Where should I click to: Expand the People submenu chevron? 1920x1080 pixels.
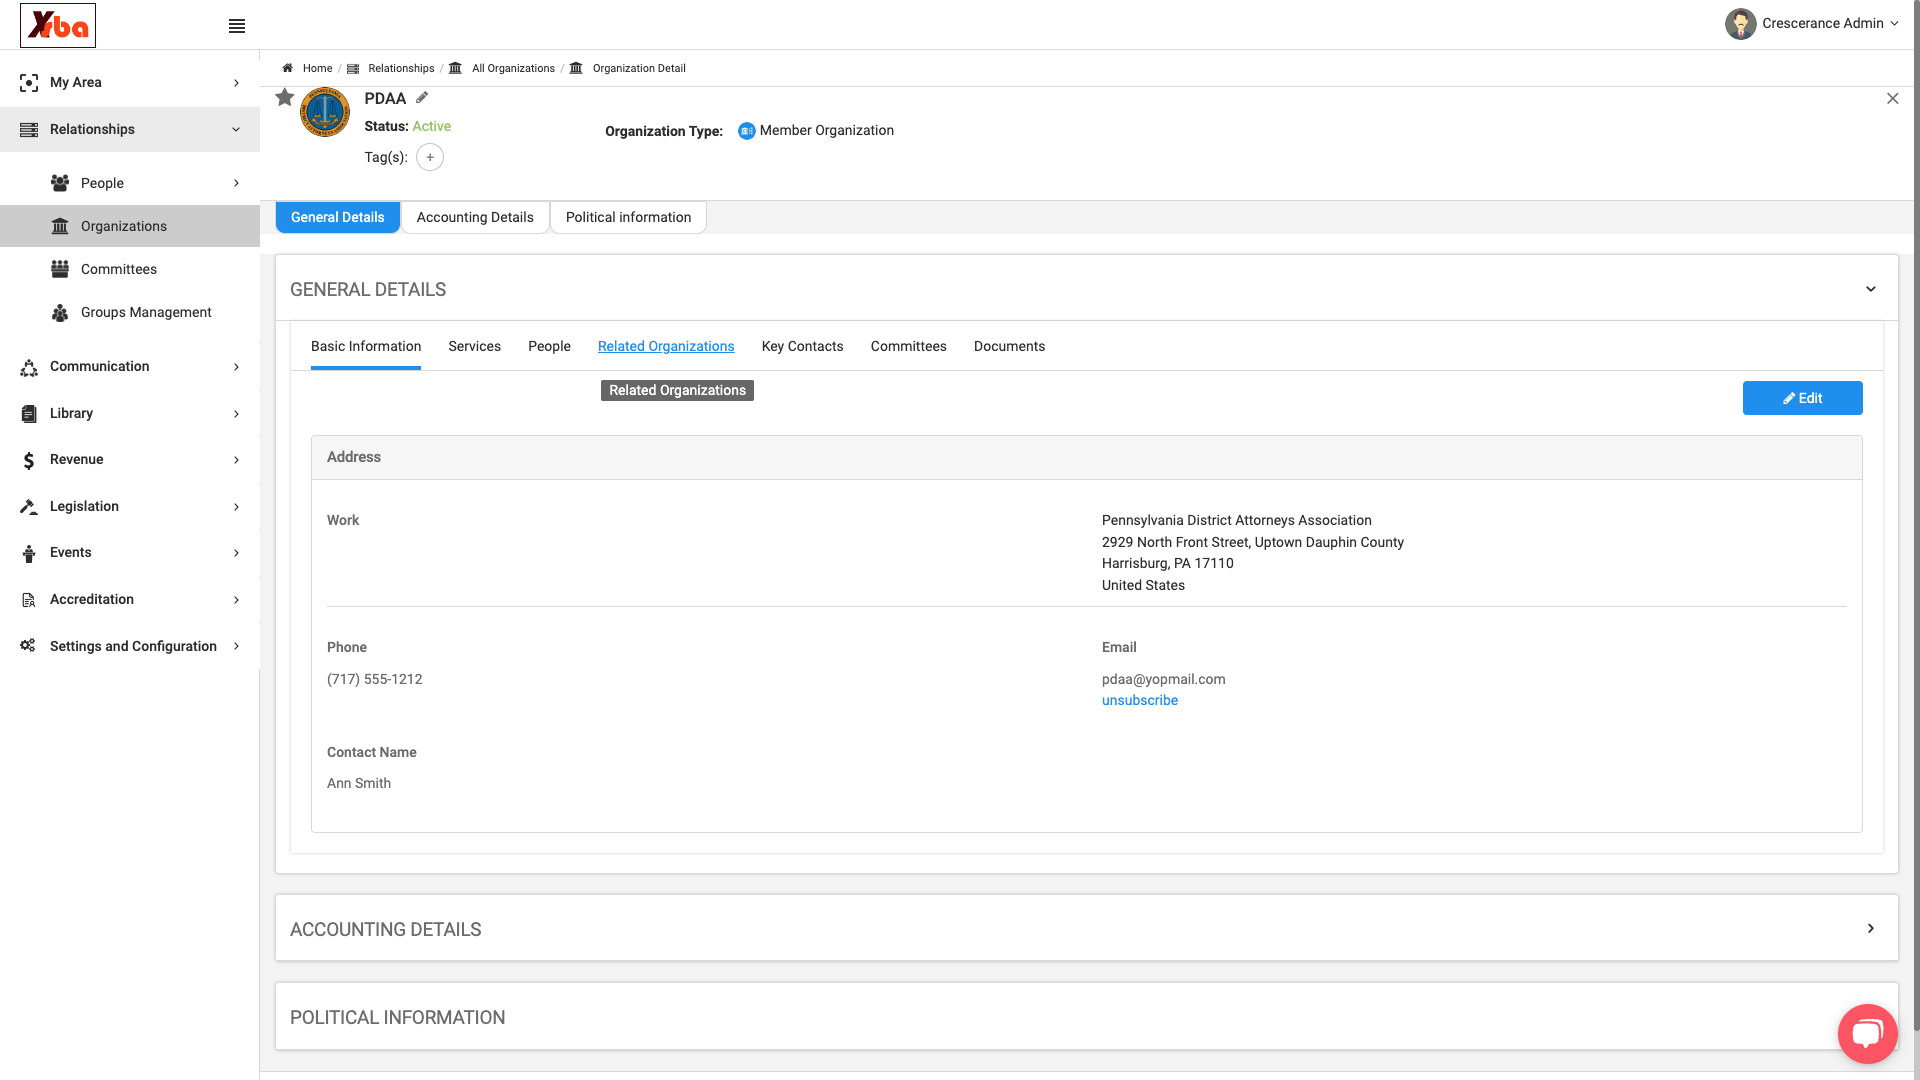coord(237,183)
